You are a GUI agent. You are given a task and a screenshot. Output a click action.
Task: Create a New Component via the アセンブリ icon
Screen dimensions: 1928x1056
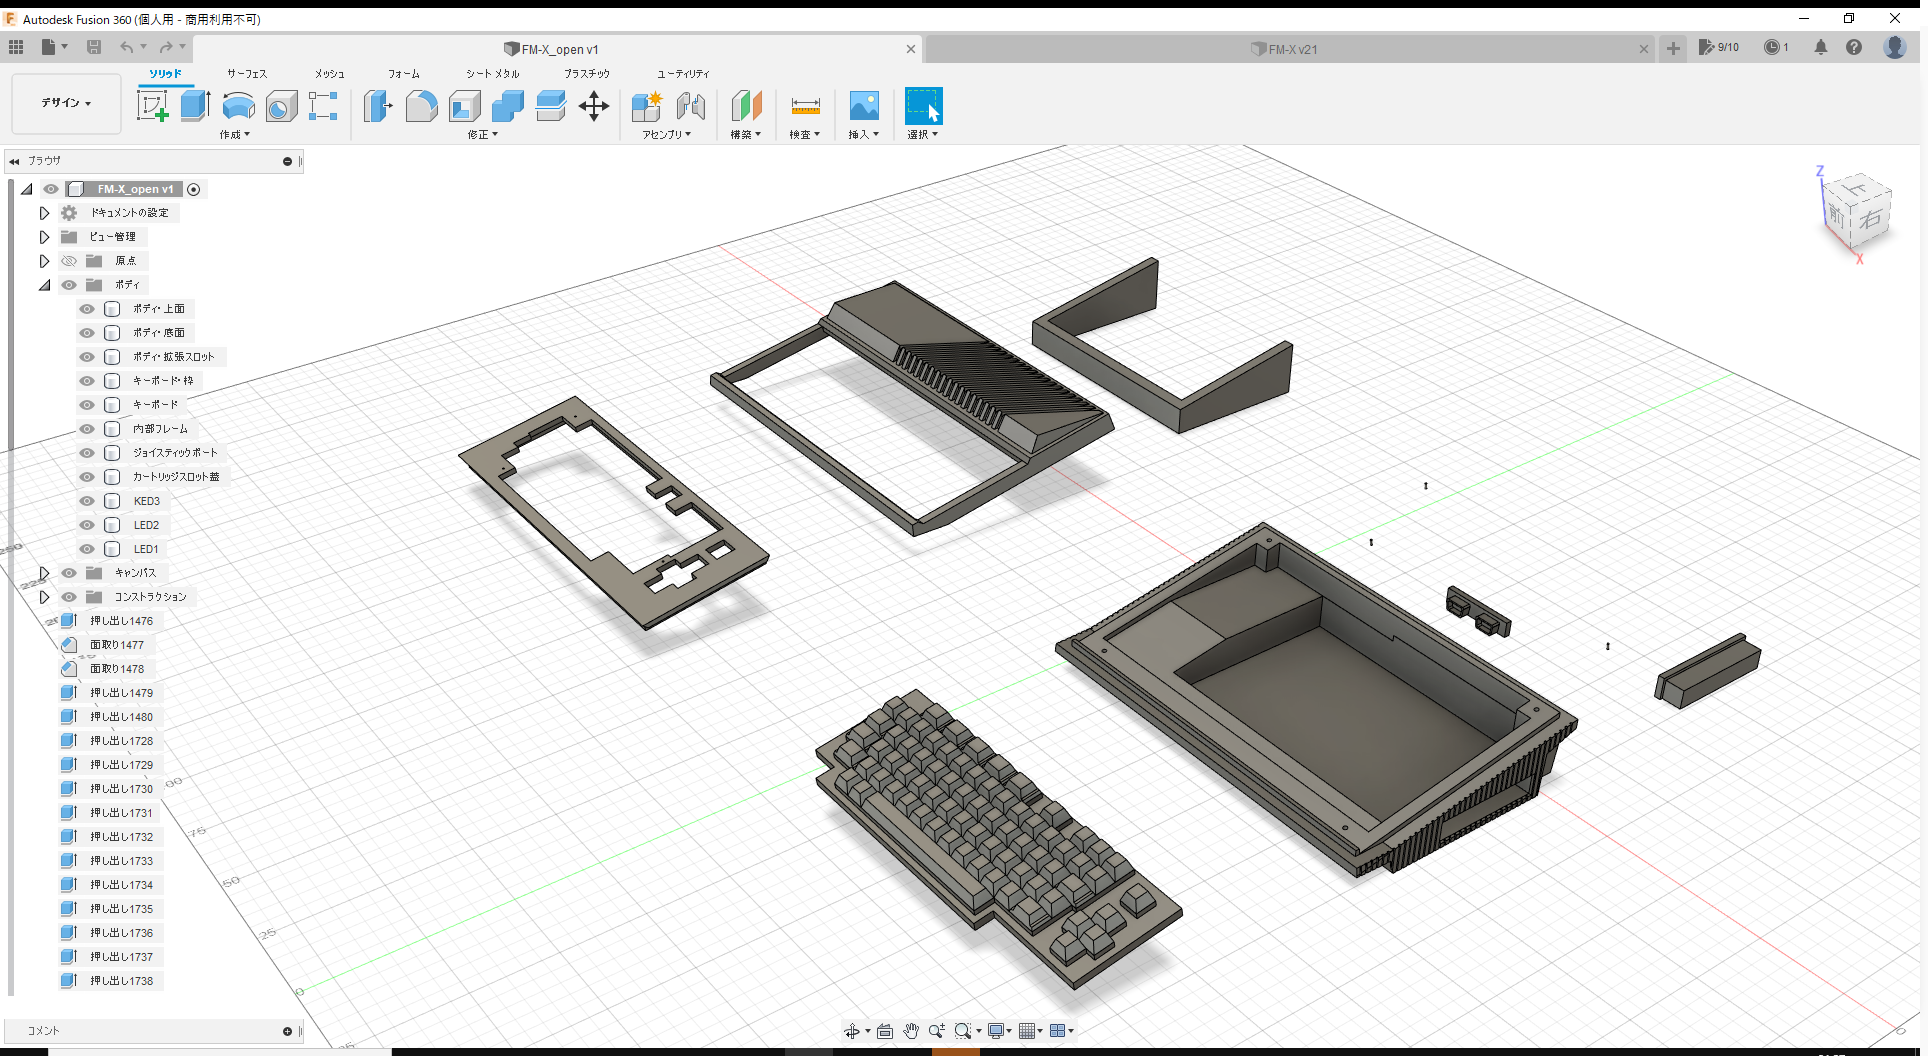coord(647,105)
